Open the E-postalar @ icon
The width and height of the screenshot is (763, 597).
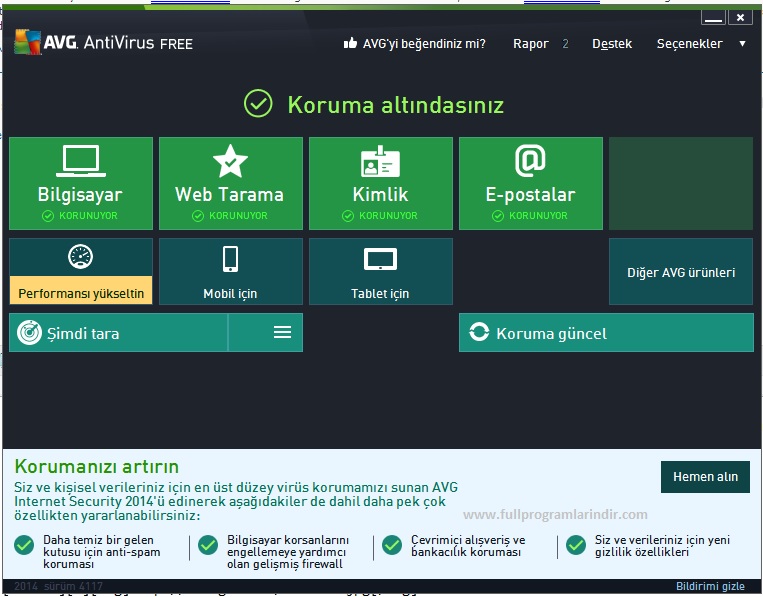tap(530, 160)
